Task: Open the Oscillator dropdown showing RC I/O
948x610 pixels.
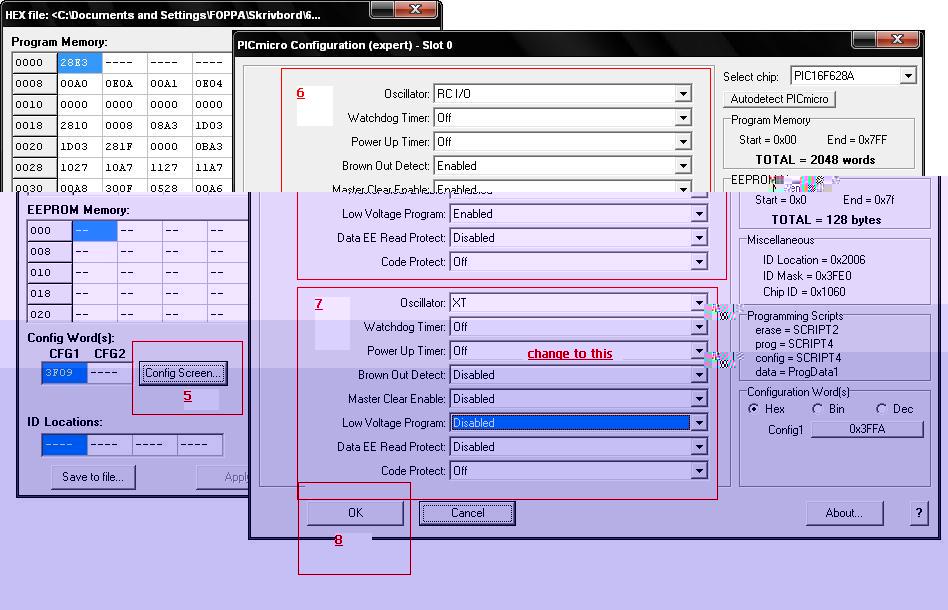Action: (562, 94)
